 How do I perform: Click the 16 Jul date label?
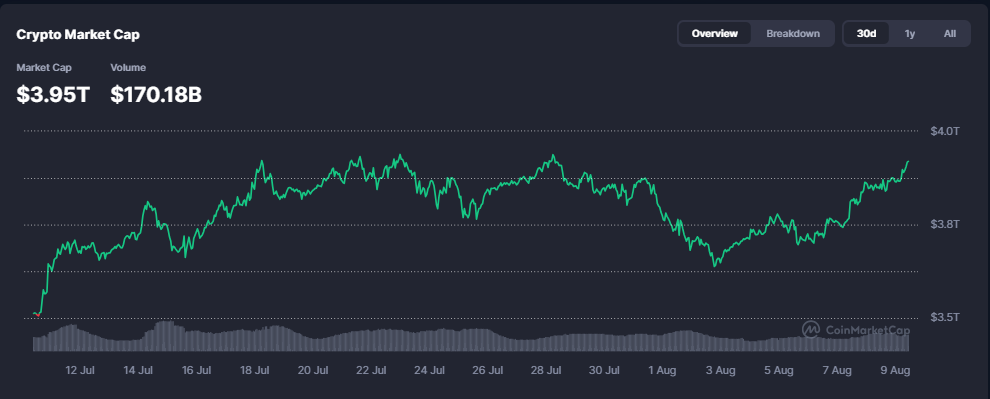196,371
